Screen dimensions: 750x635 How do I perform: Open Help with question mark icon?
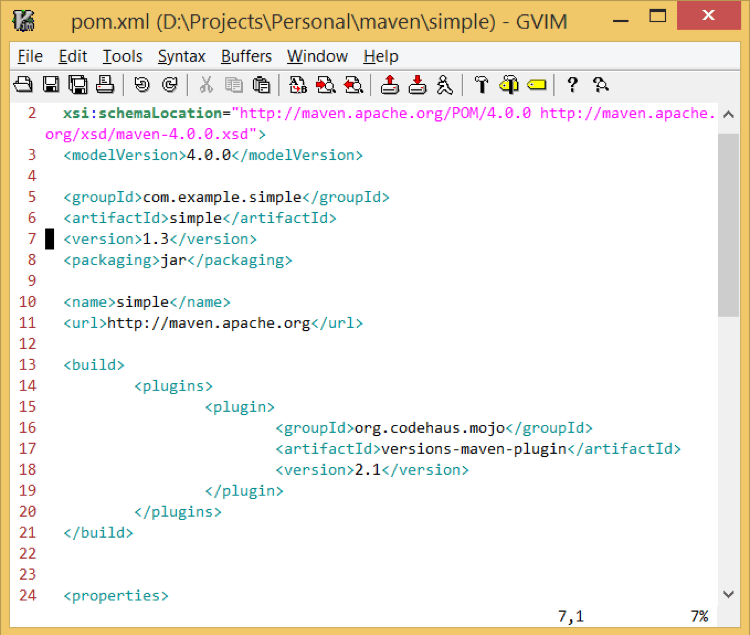point(573,85)
